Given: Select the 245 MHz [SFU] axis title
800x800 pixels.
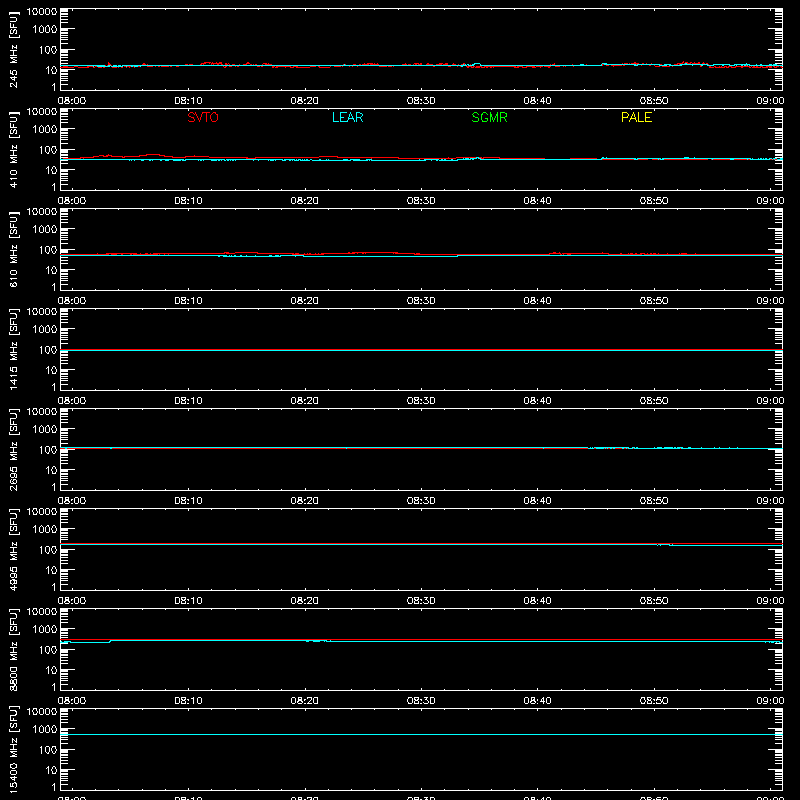Looking at the screenshot, I should pyautogui.click(x=13, y=49).
